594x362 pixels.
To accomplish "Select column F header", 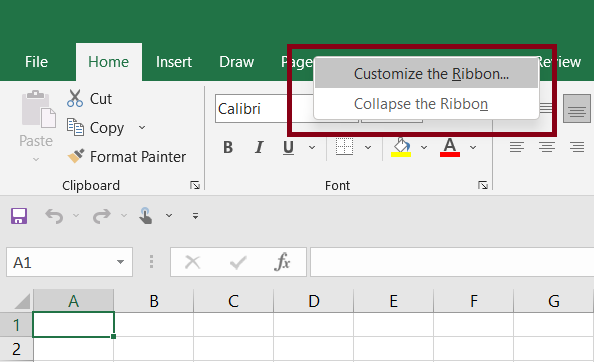I will (474, 301).
